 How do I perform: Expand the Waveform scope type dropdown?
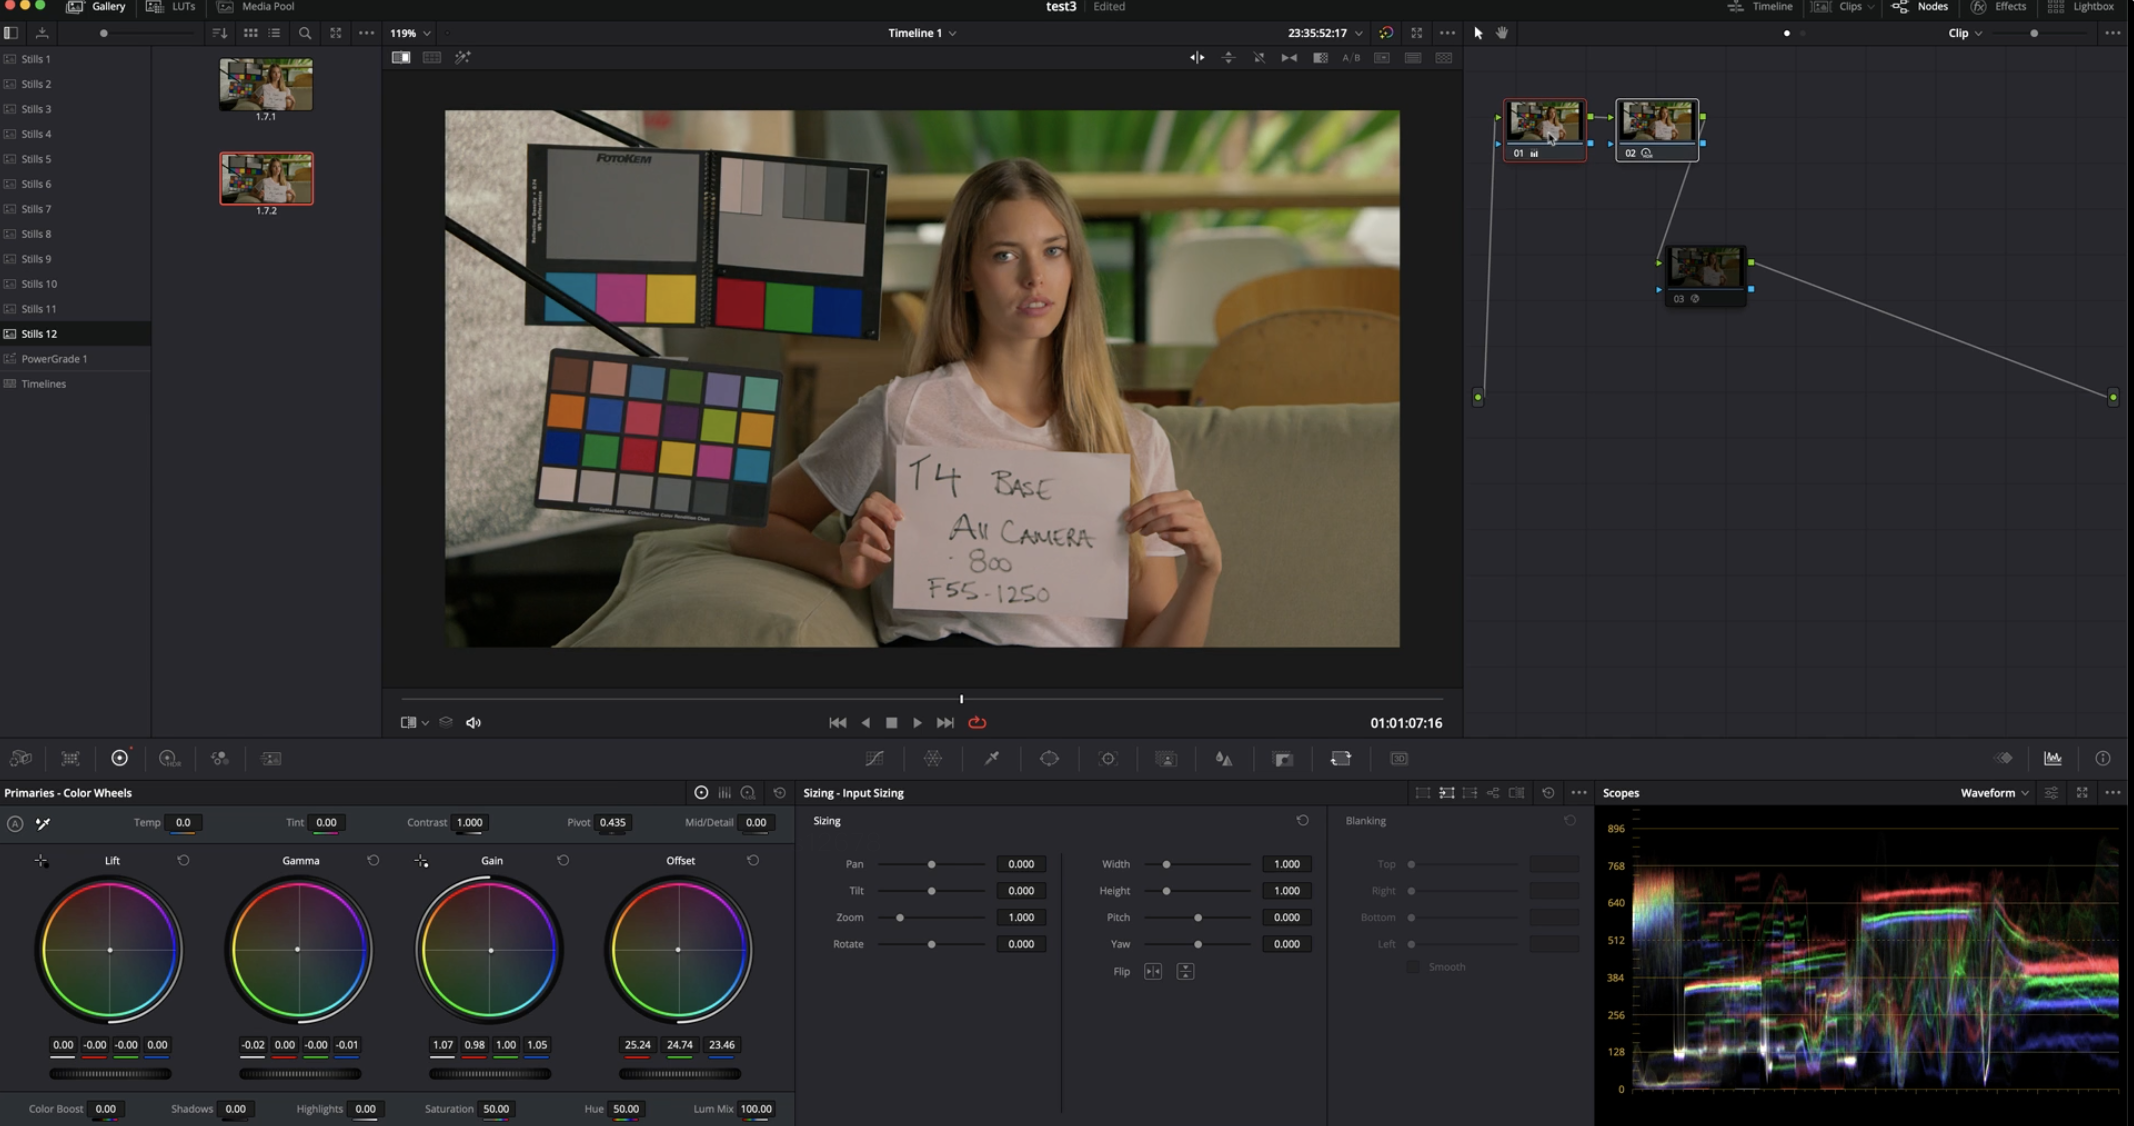point(1994,793)
